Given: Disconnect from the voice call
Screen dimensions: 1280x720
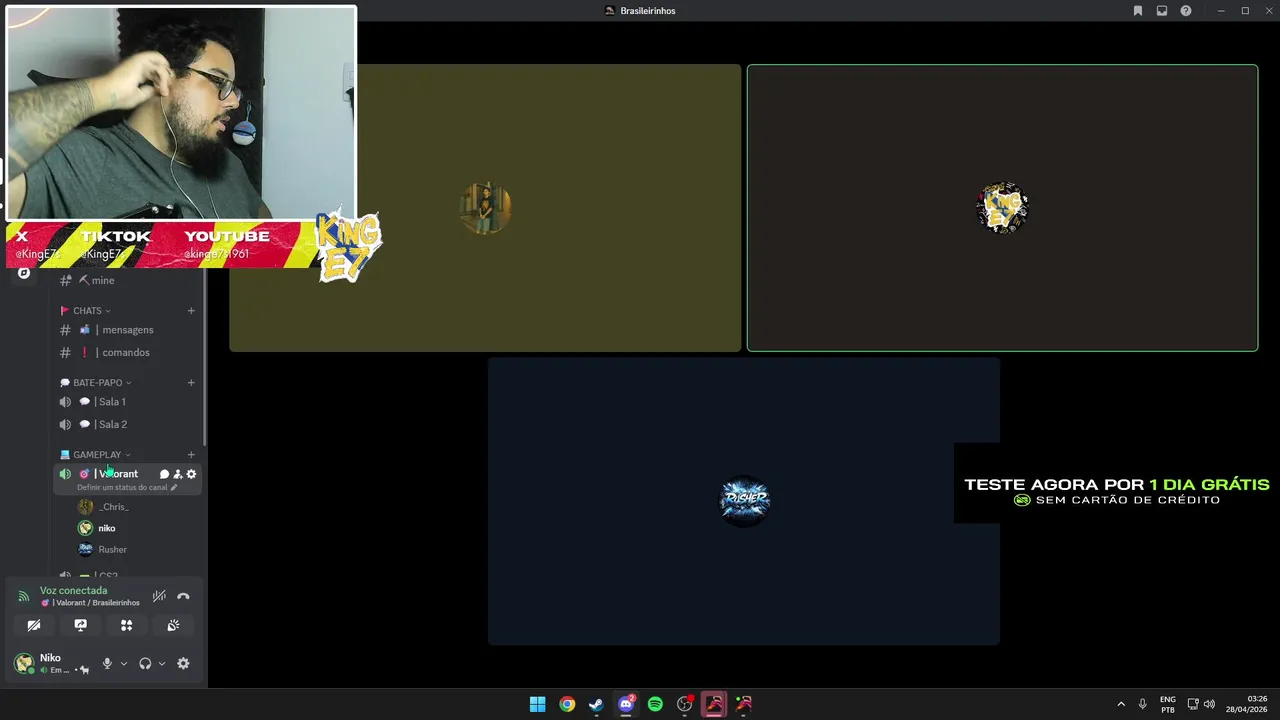Looking at the screenshot, I should 183,596.
